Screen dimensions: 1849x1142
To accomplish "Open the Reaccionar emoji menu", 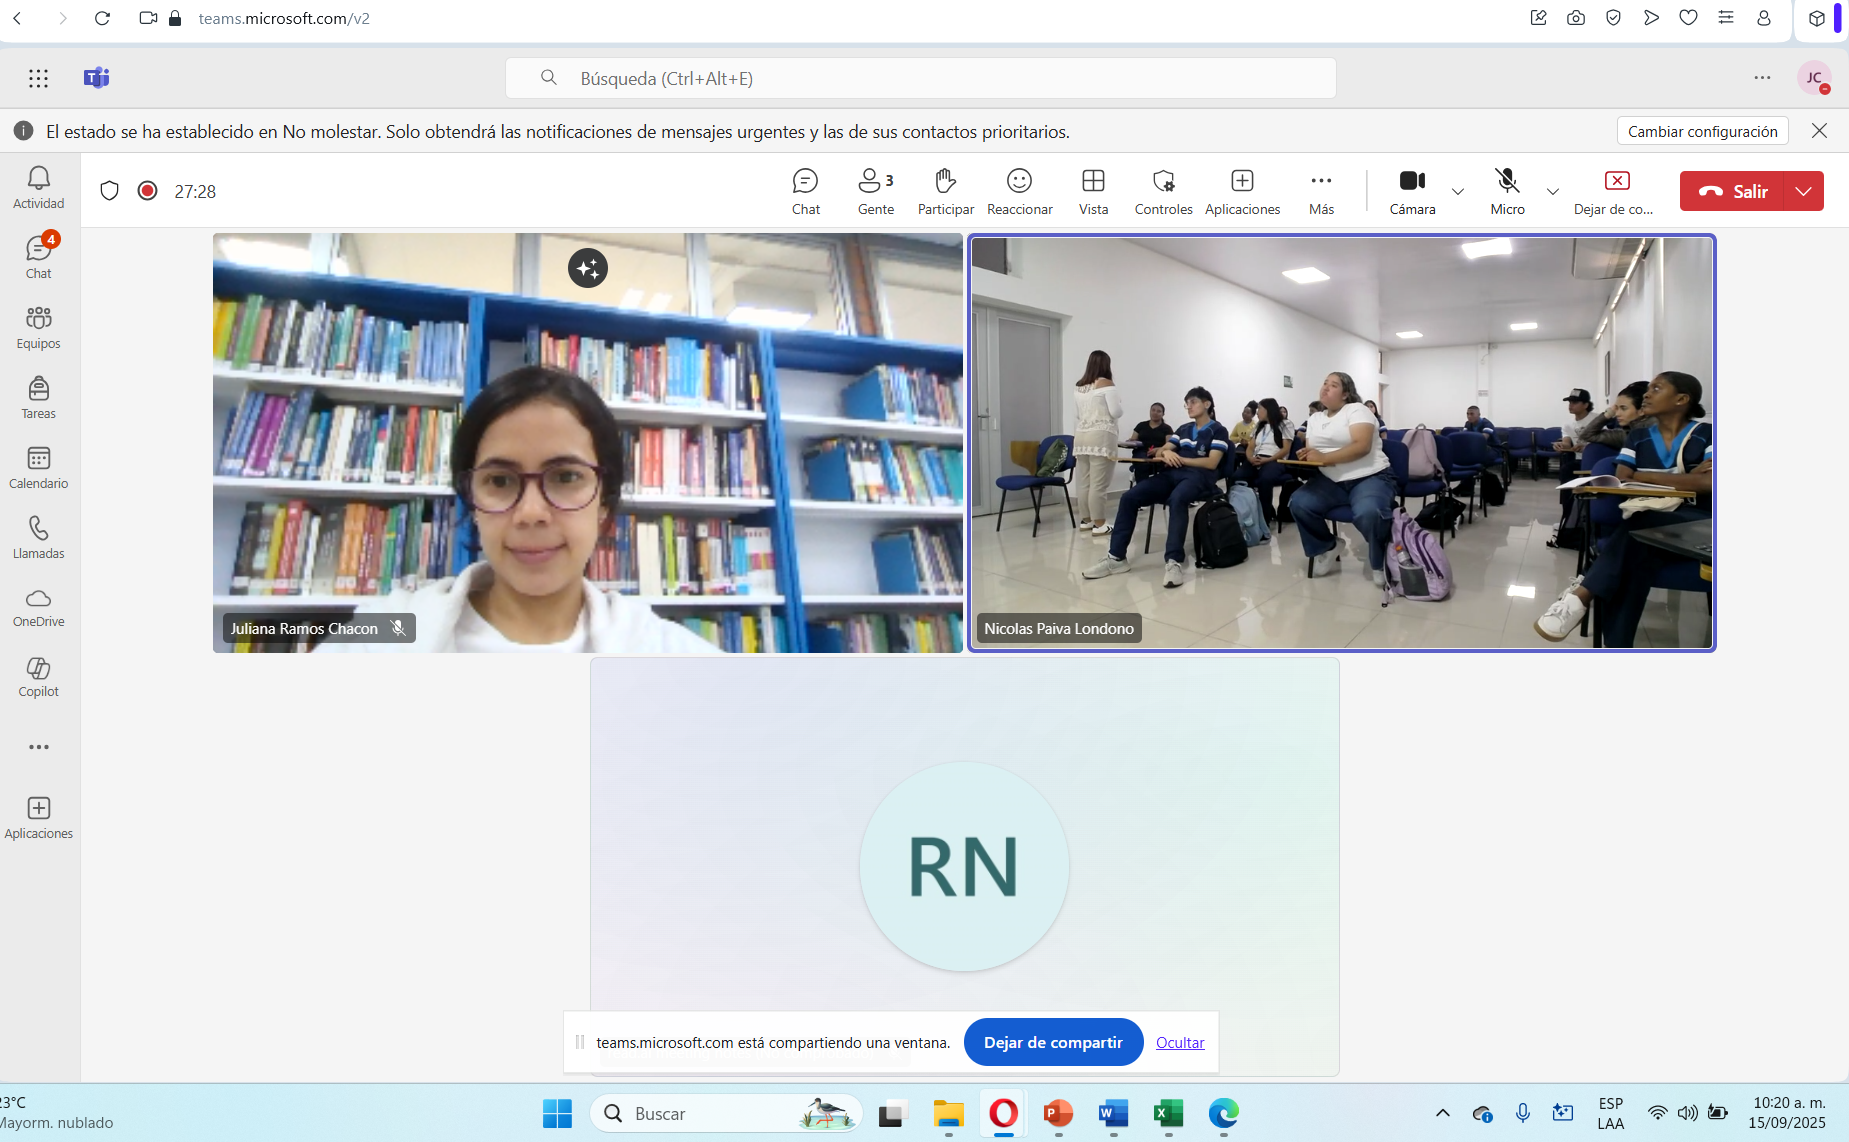I will tap(1019, 191).
